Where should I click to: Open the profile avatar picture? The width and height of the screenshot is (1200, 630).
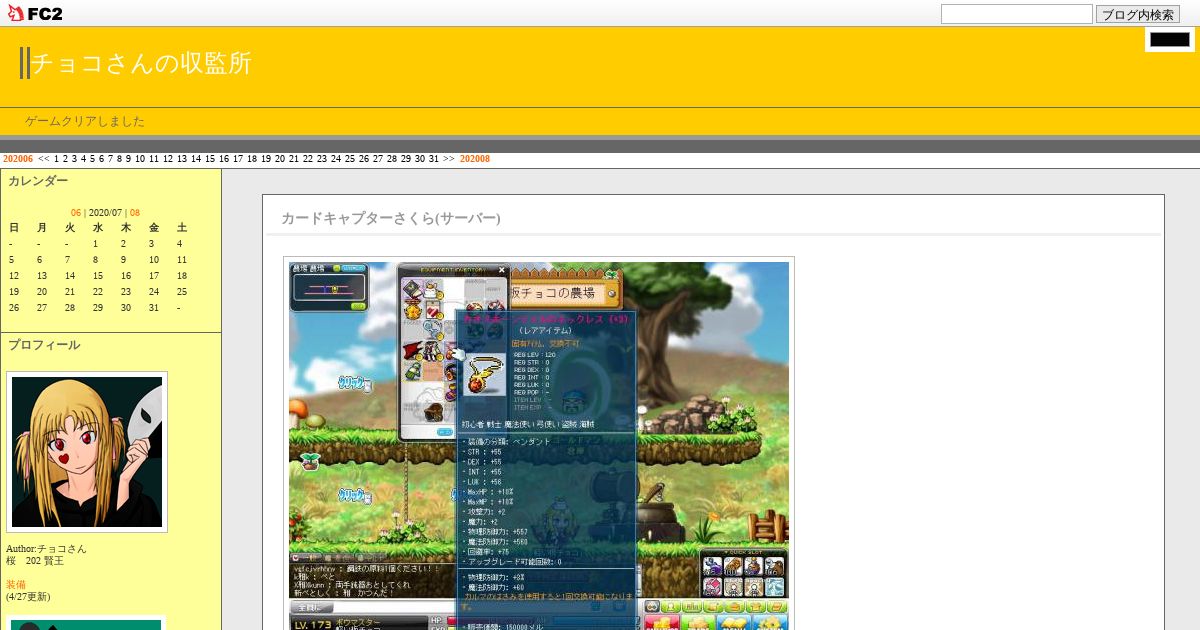87,452
